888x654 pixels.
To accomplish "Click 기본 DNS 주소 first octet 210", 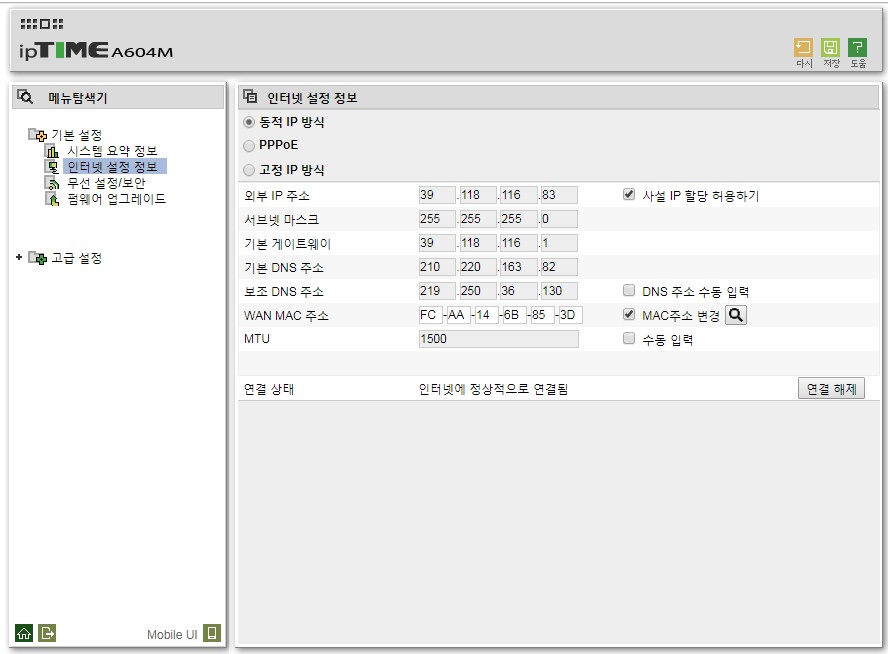I will tap(437, 267).
